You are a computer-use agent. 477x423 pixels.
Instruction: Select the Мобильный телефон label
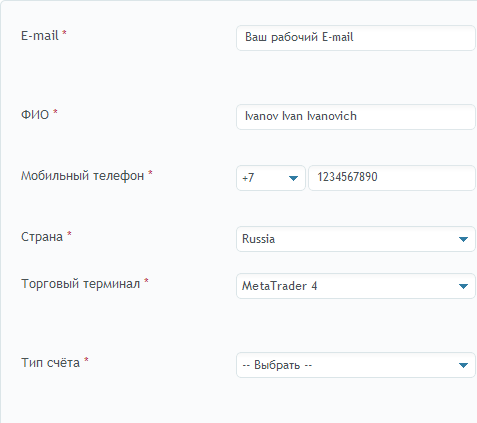pos(83,176)
